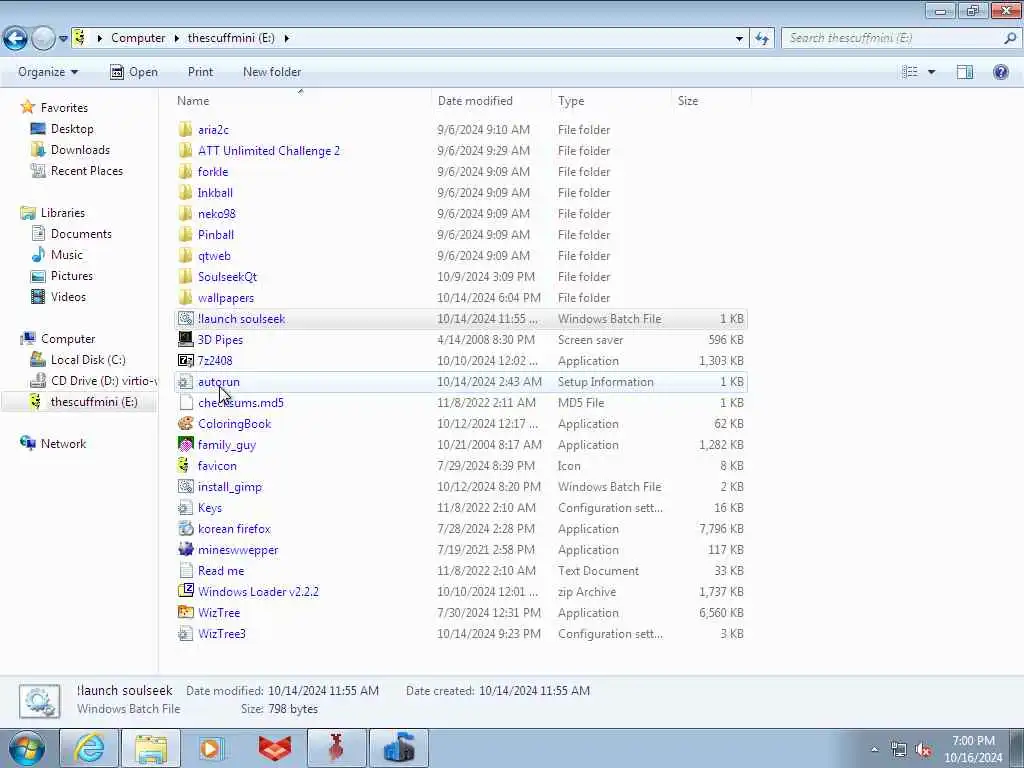Select the aria2c folder icon
Image resolution: width=1024 pixels, height=768 pixels.
(x=185, y=129)
